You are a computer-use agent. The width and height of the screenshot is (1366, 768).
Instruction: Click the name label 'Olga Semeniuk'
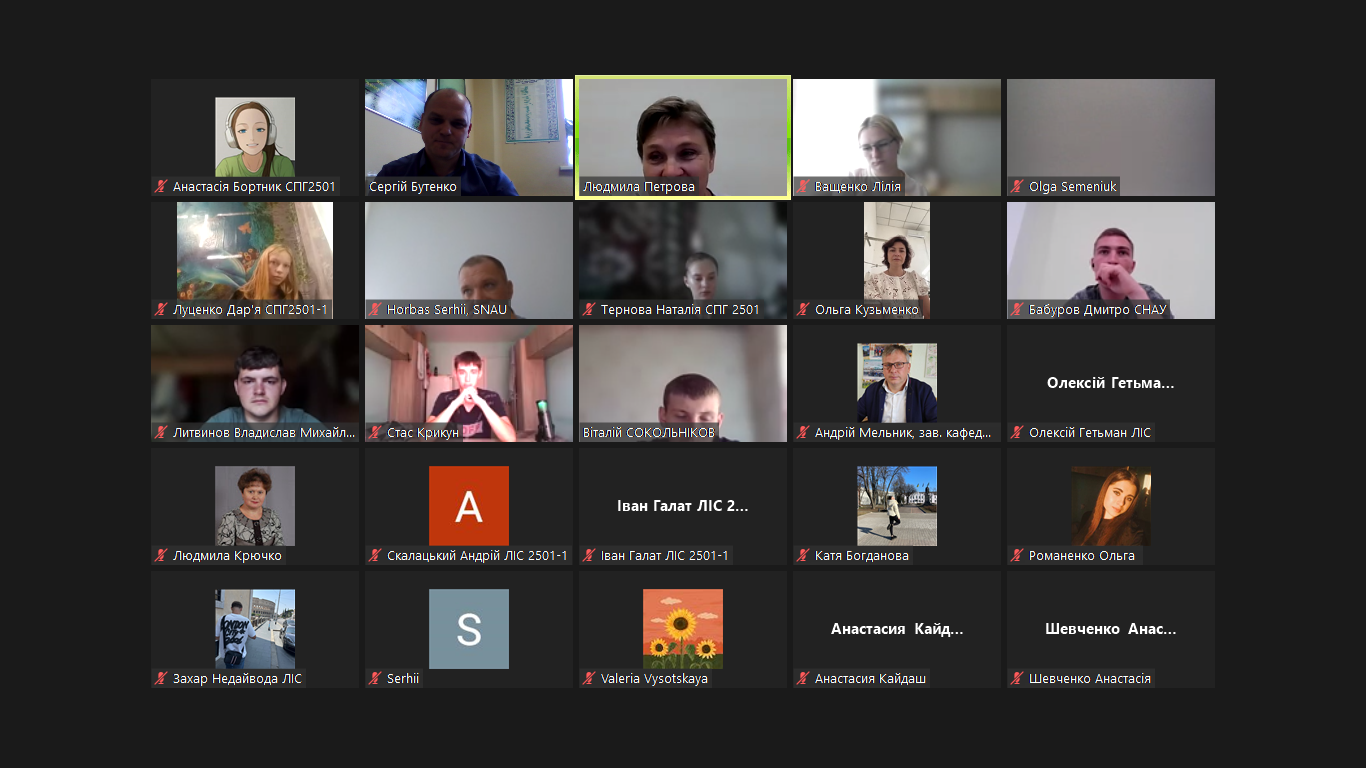click(x=1072, y=187)
